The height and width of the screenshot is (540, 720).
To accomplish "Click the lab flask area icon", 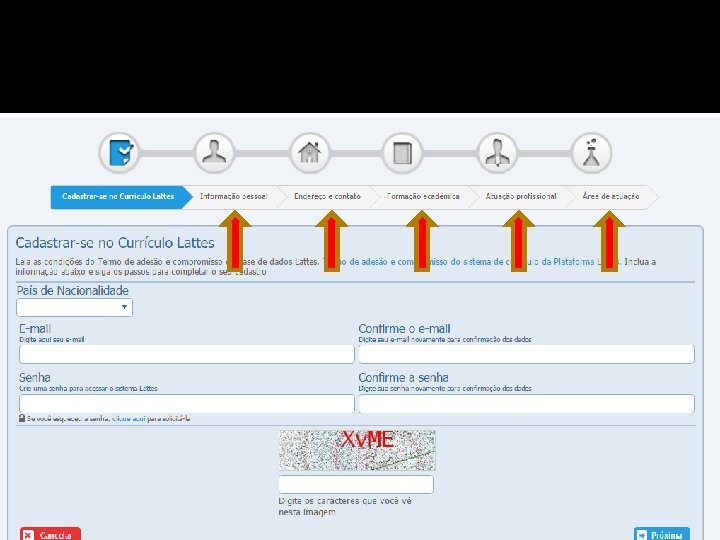I will [591, 152].
